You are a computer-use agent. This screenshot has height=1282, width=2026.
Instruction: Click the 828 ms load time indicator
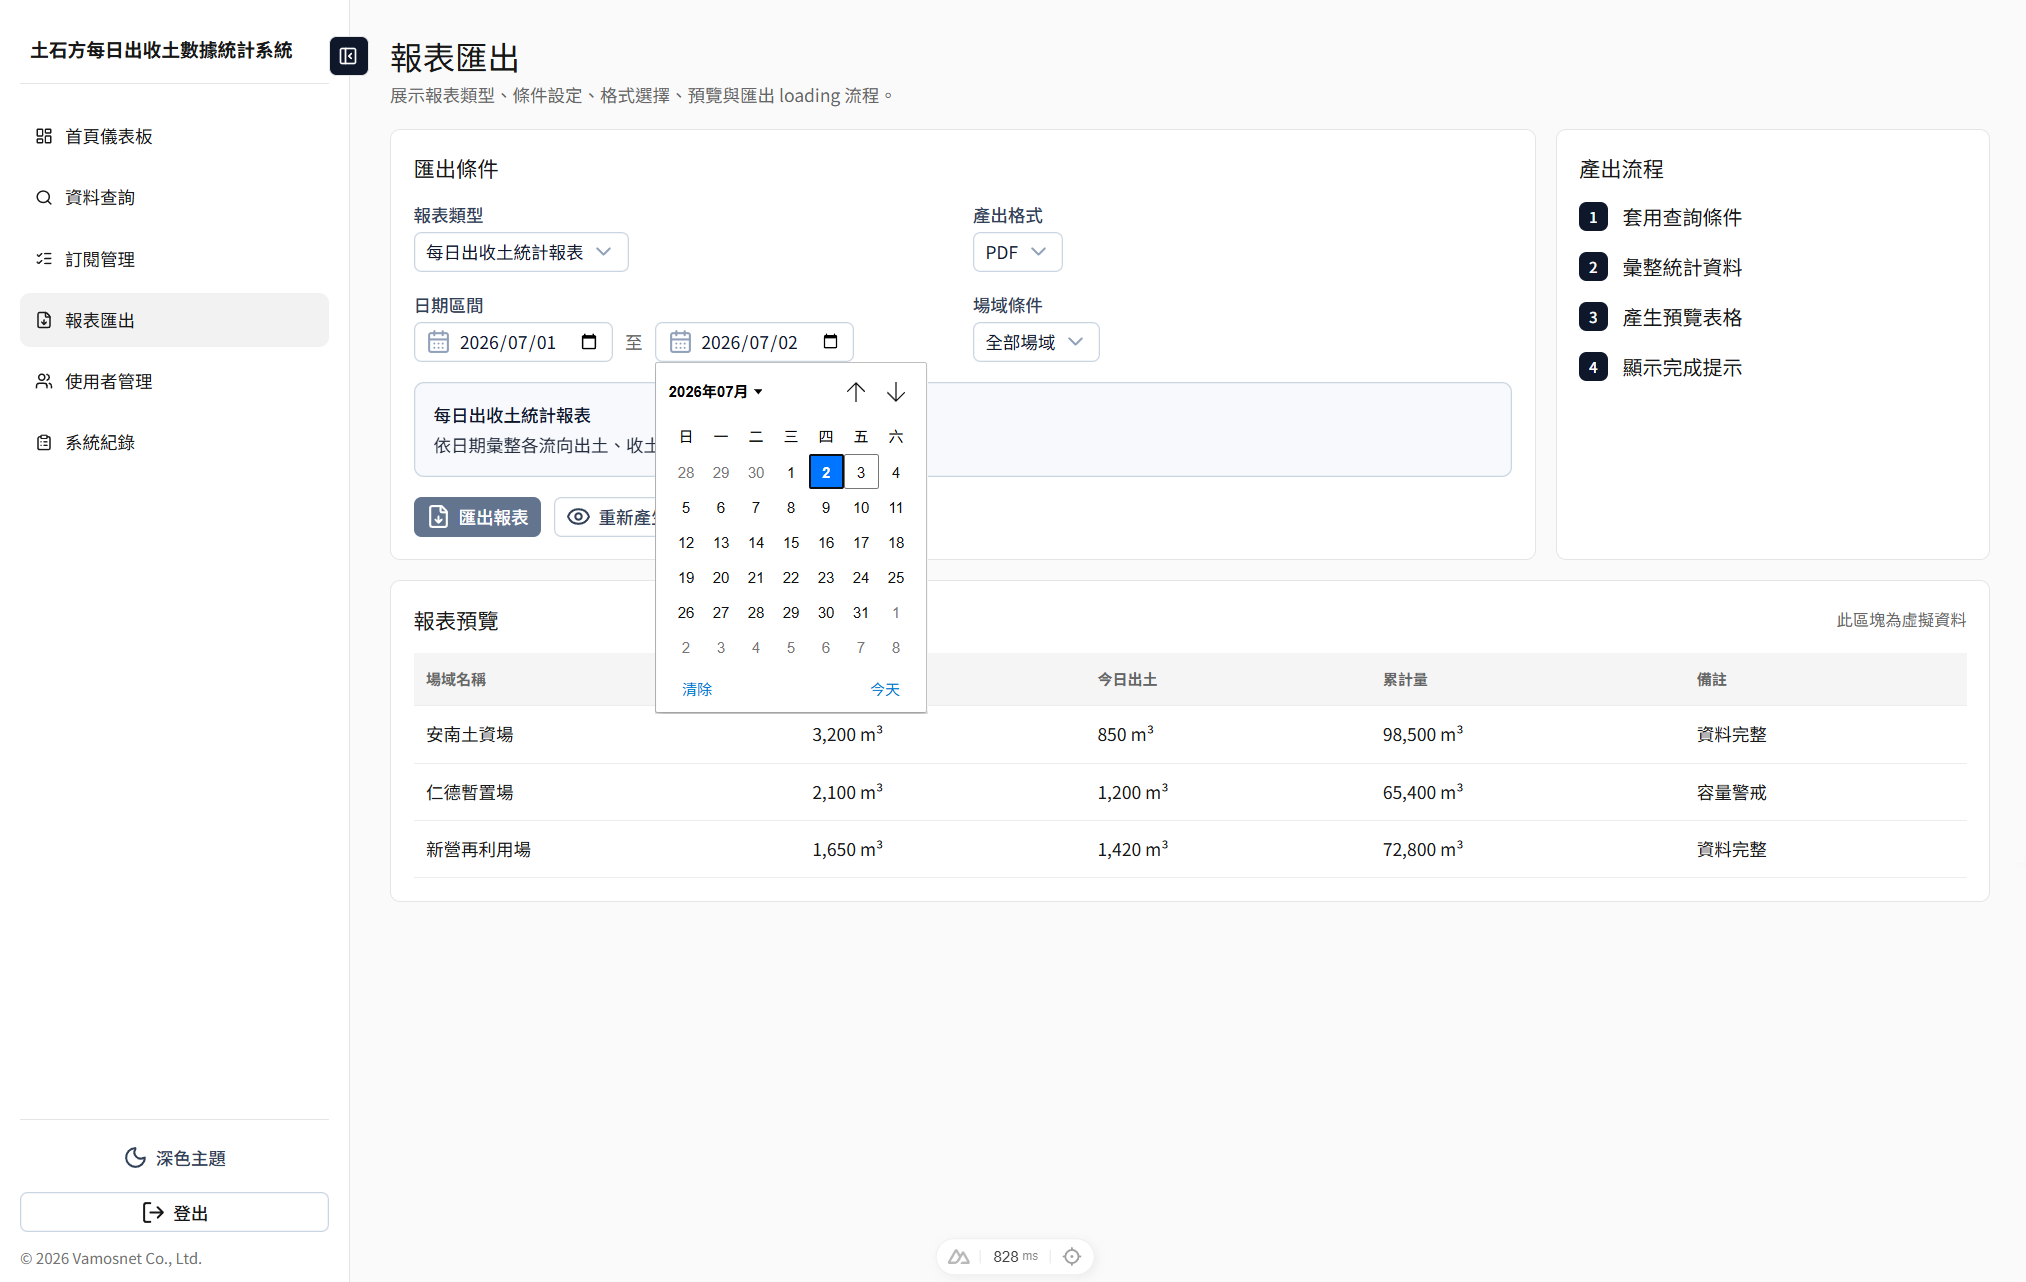point(1015,1256)
